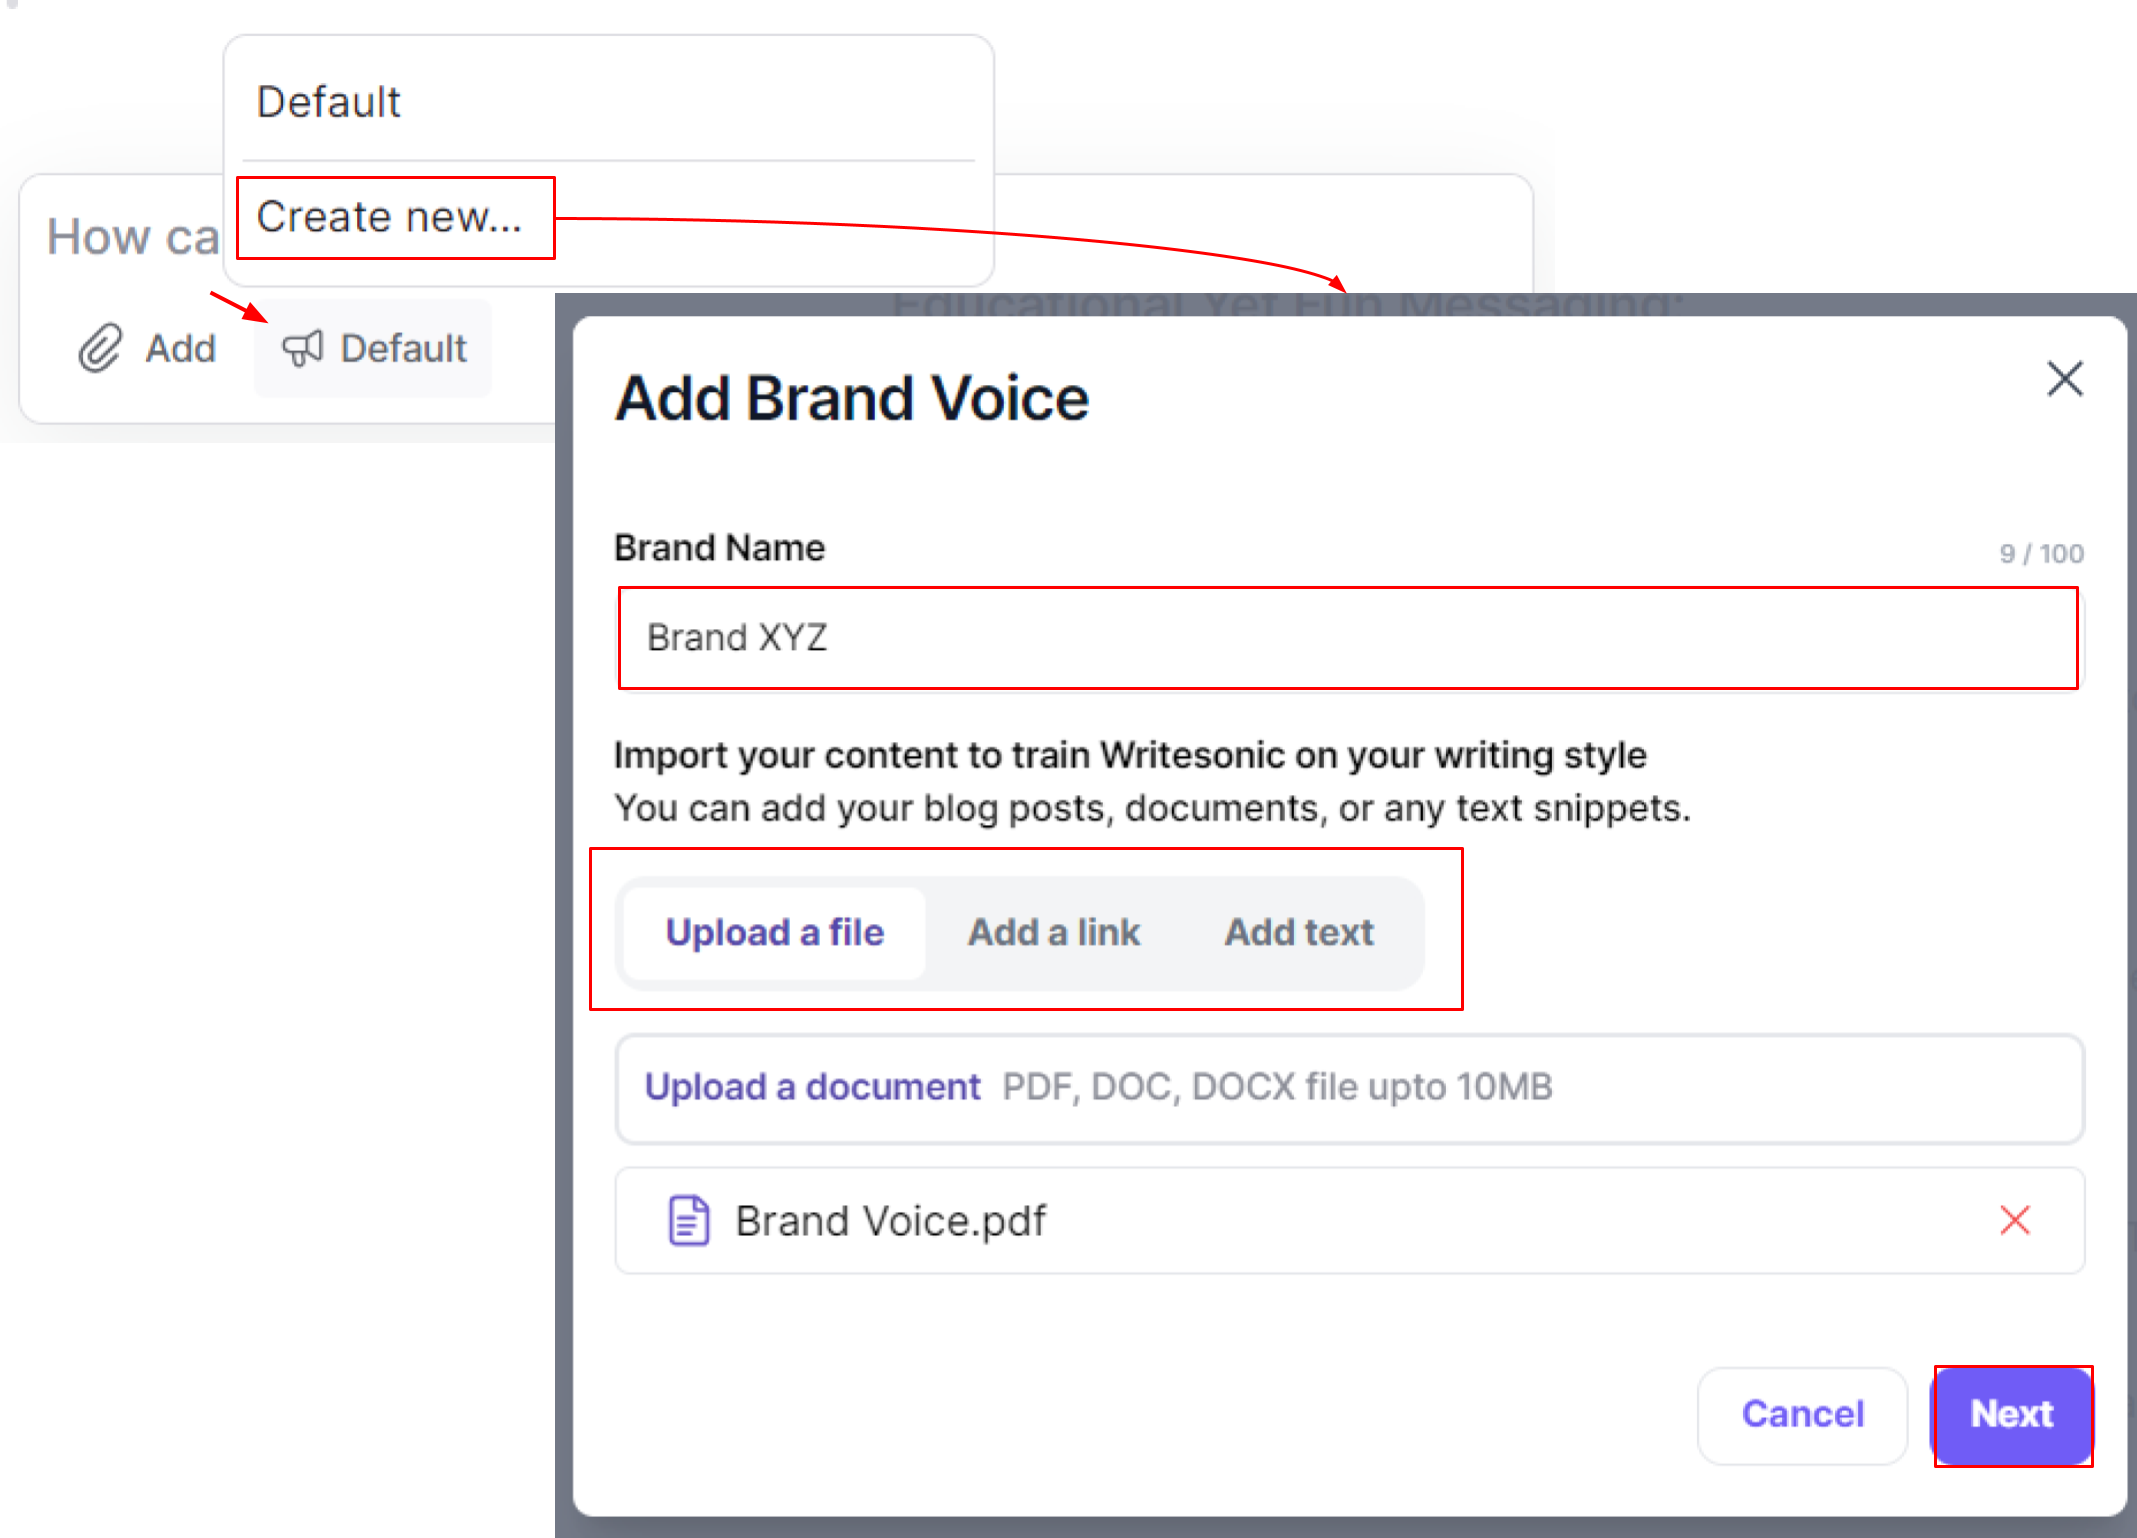Switch to Add a link tab
2137x1538 pixels.
pyautogui.click(x=1053, y=932)
